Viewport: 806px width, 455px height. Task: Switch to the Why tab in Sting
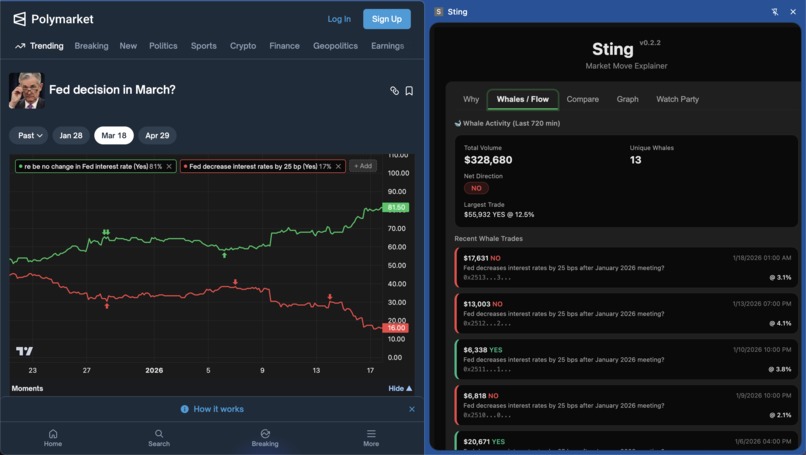click(x=471, y=99)
